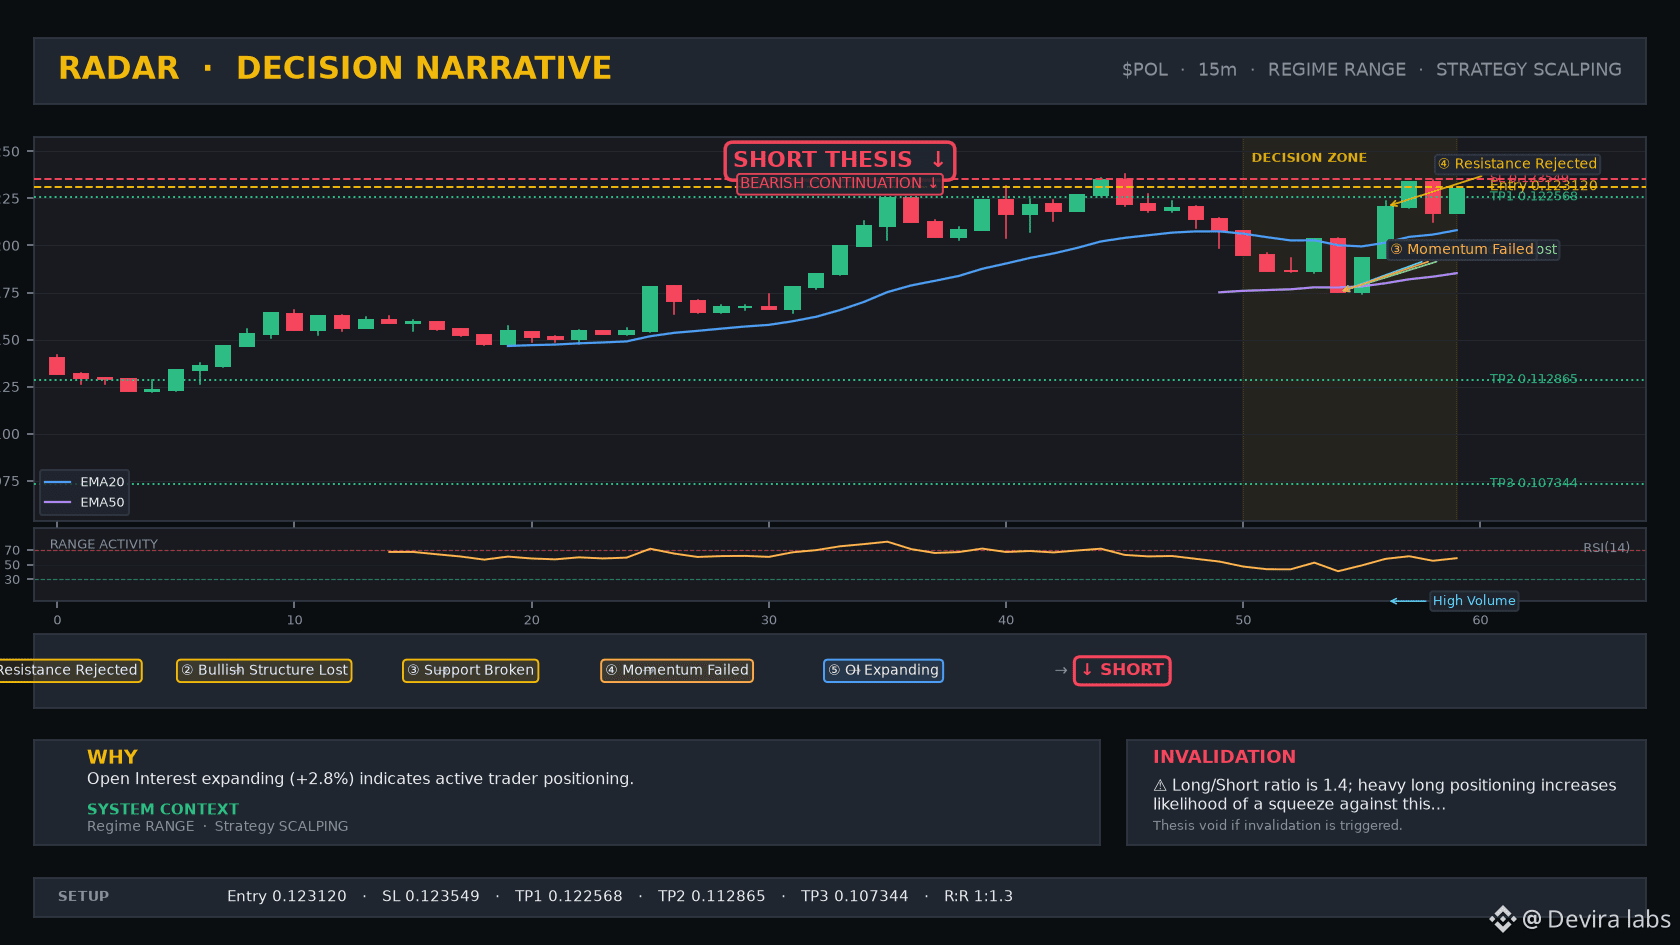This screenshot has height=945, width=1680.
Task: Click the 15m timeframe in header
Action: 1217,70
